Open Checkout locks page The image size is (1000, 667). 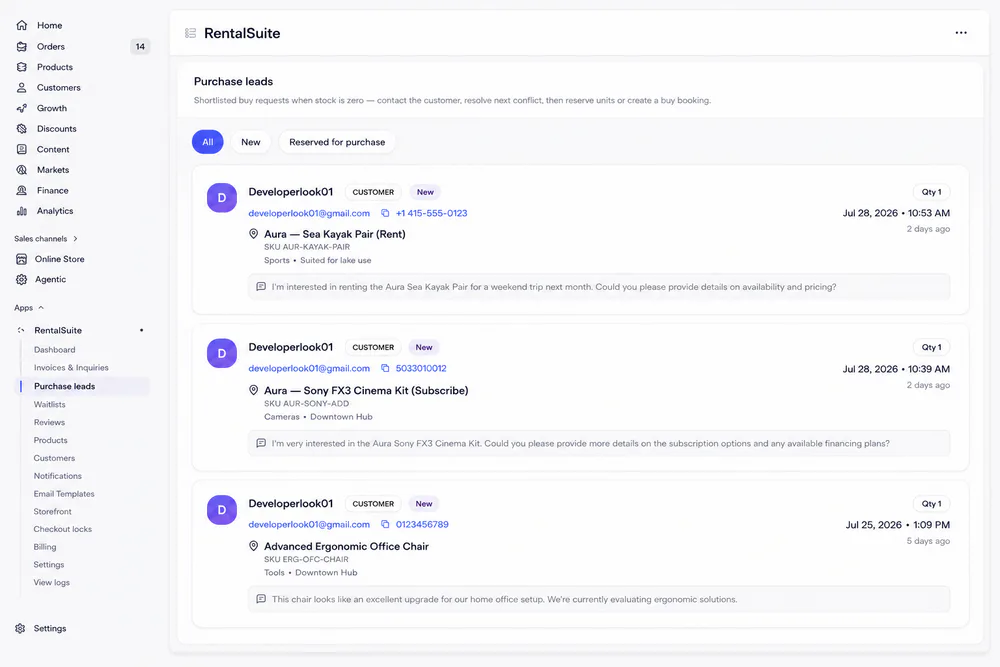(62, 529)
